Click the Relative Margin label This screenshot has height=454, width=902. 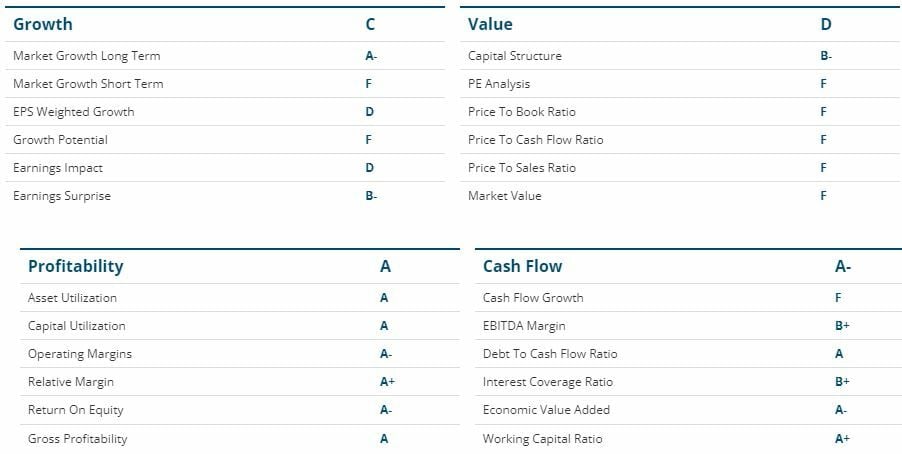[71, 382]
